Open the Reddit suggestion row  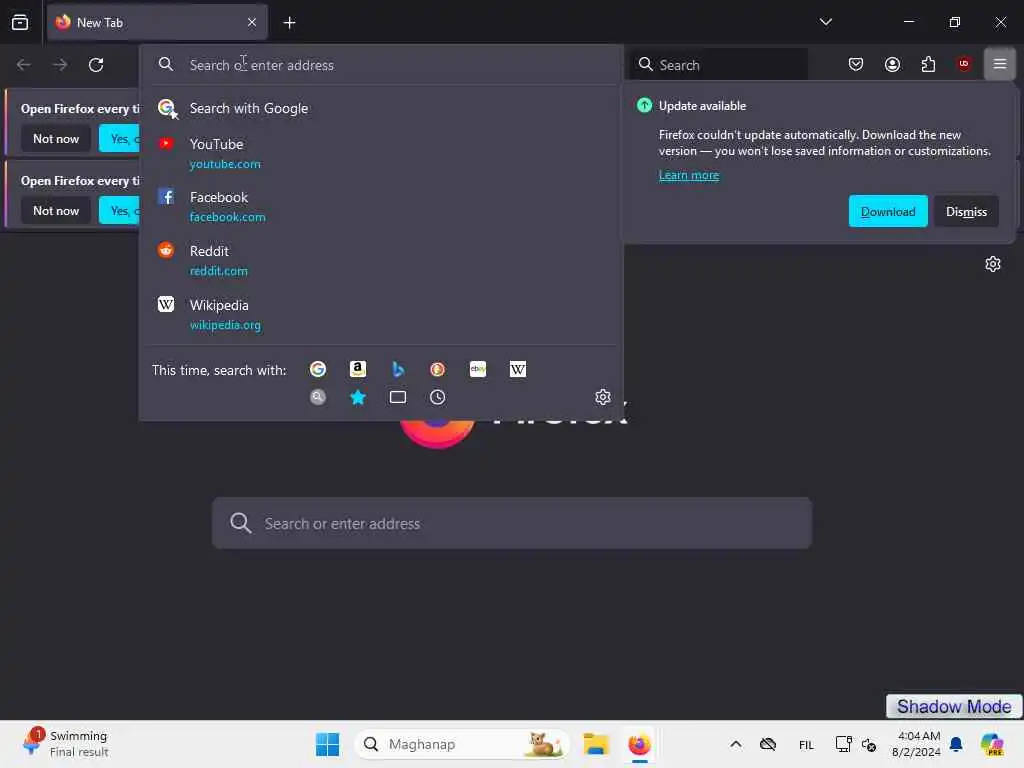382,261
